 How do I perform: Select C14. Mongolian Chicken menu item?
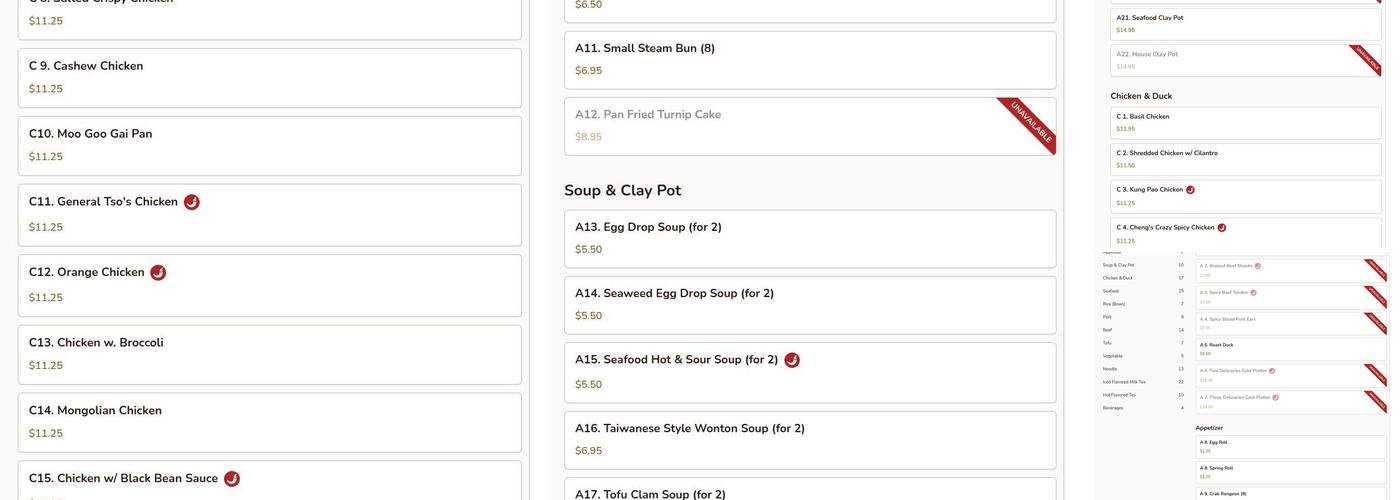pos(269,422)
